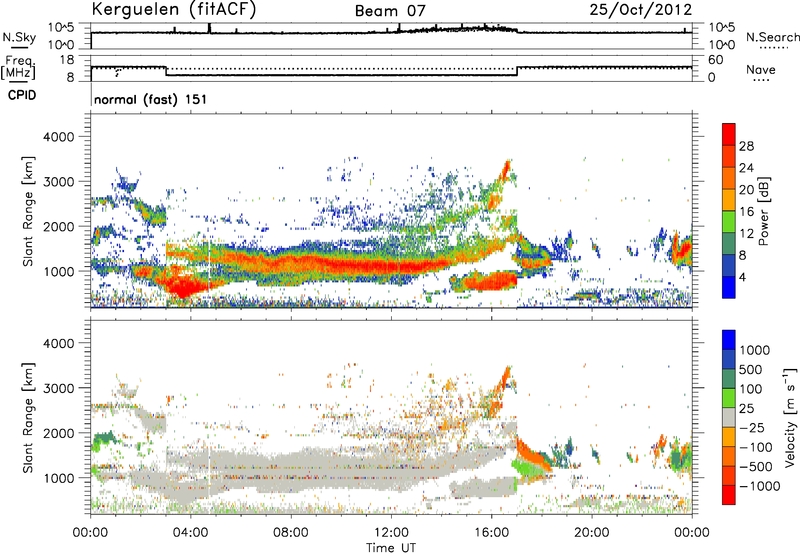Screen dimensions: 800x554
Task: Click the 'CPID' label
Action: (22, 95)
